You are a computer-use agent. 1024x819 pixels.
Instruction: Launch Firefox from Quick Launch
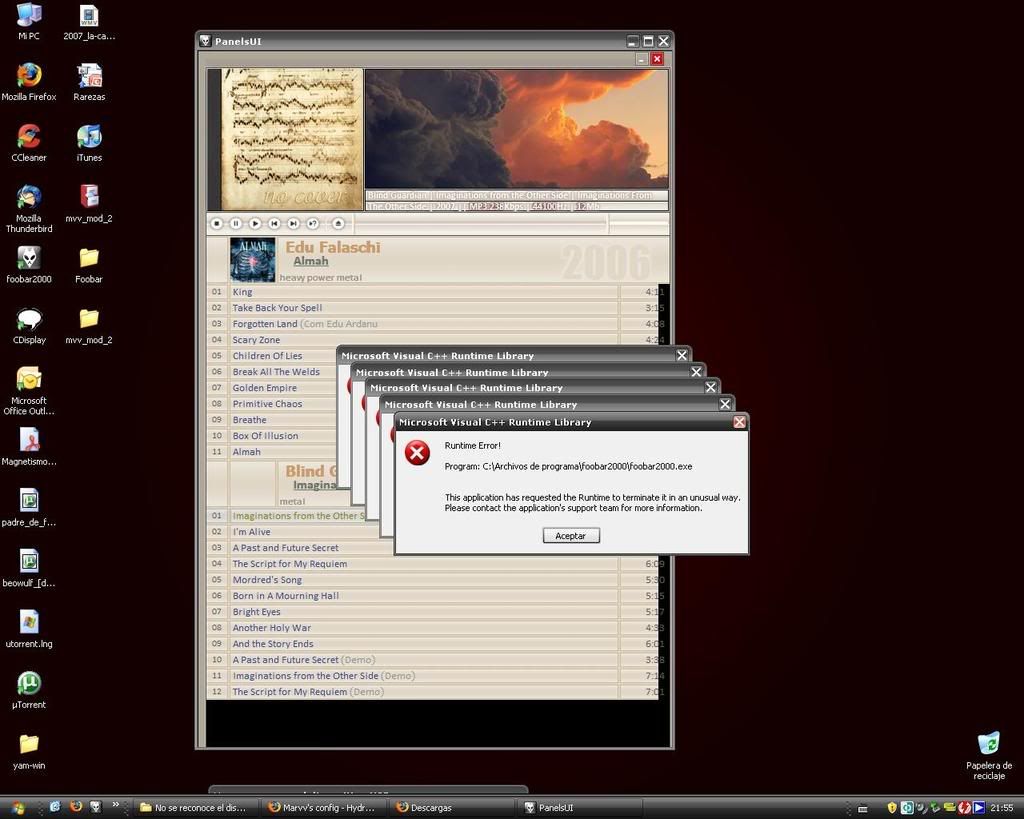coord(76,807)
